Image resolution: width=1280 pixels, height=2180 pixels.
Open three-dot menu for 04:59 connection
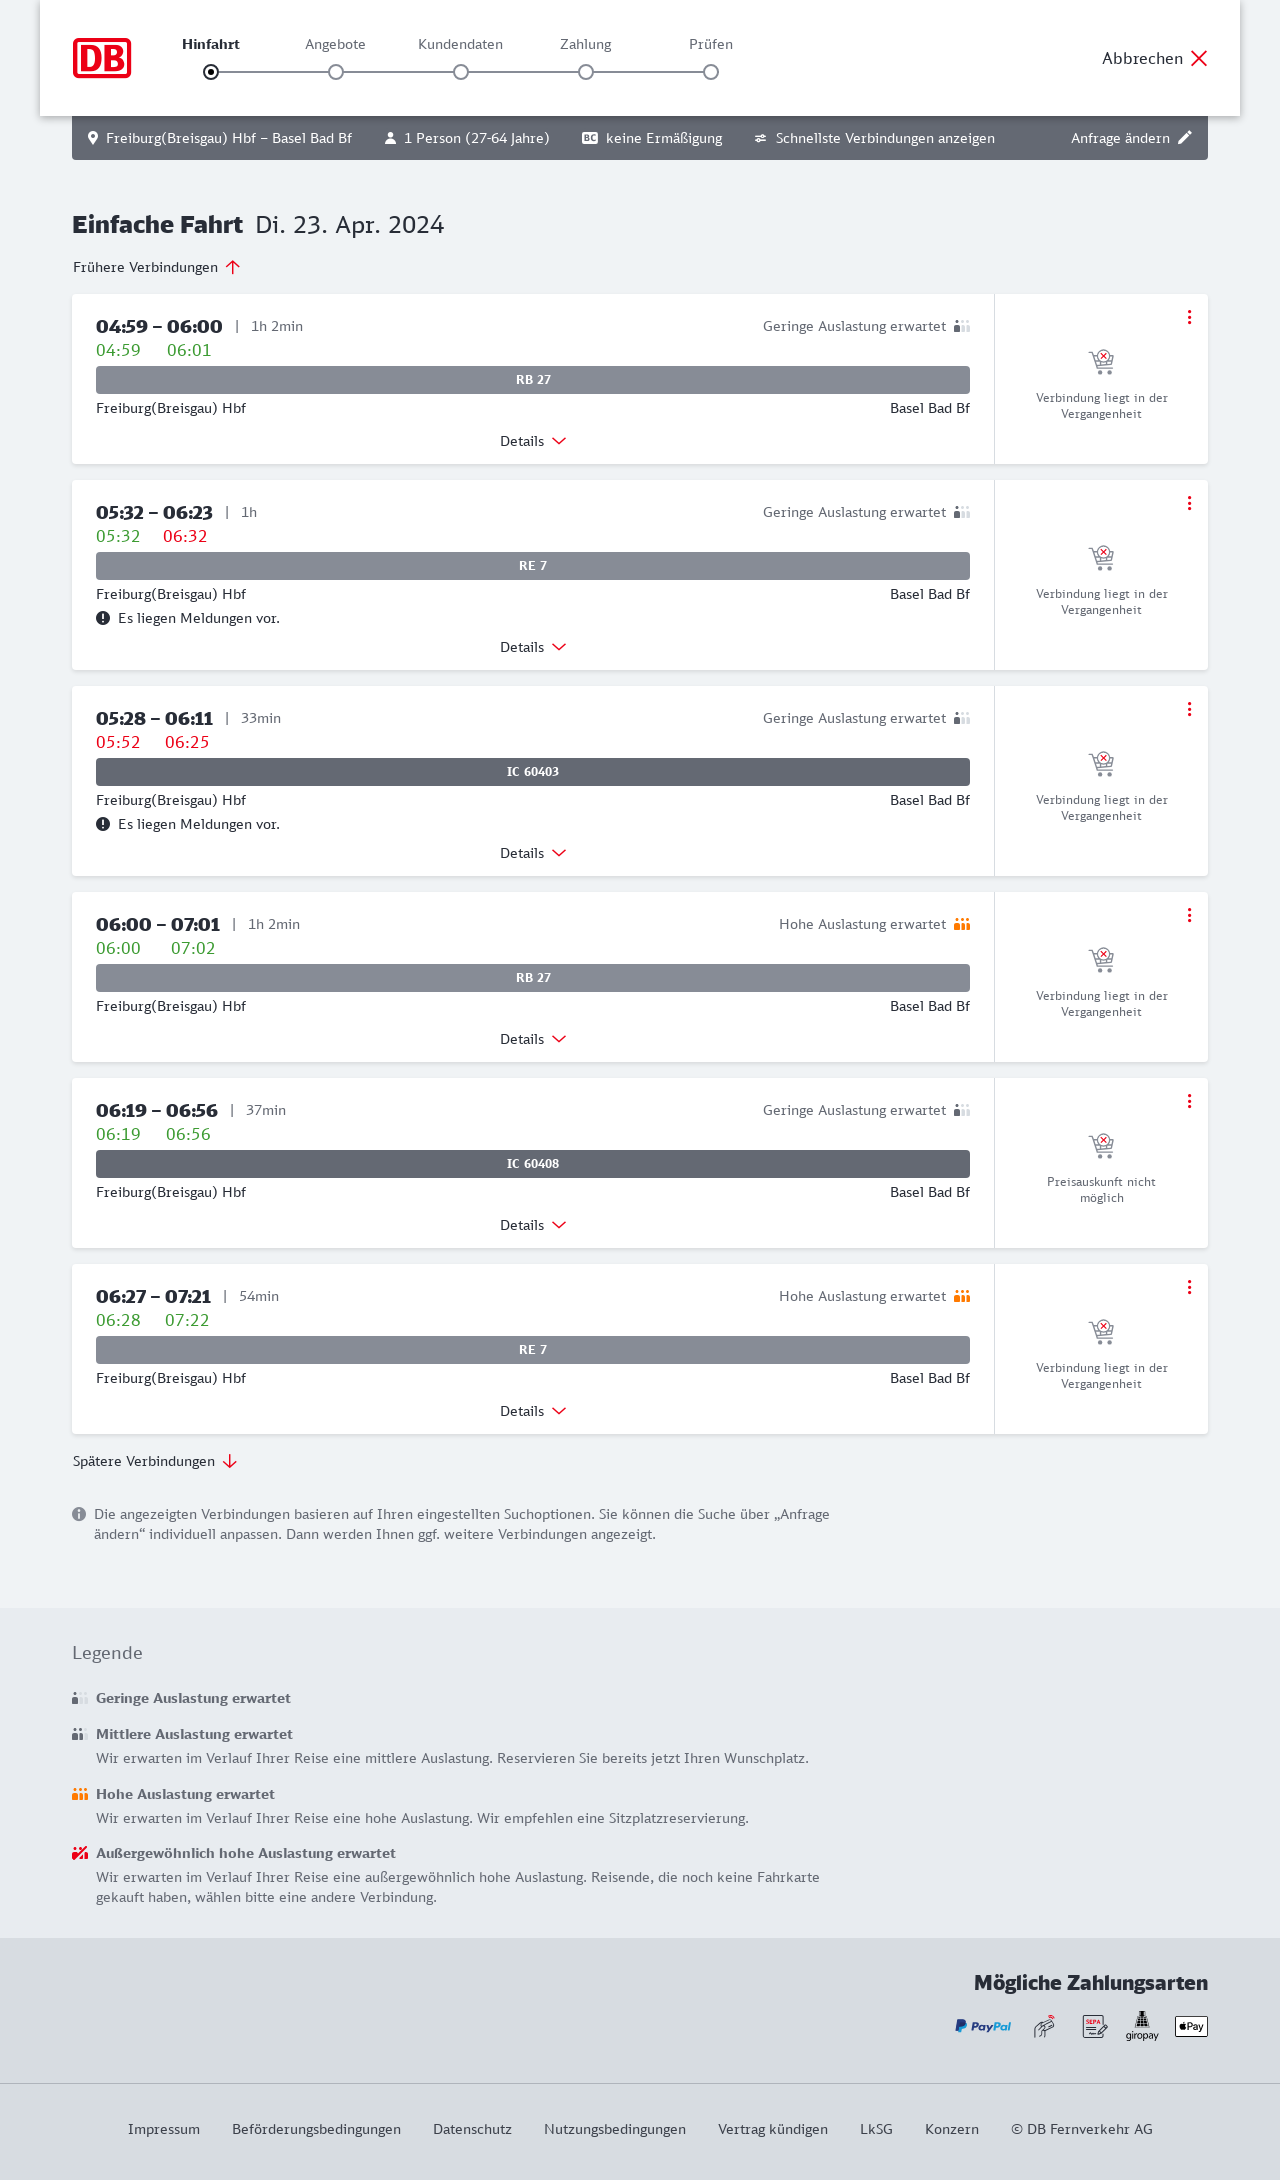1189,317
